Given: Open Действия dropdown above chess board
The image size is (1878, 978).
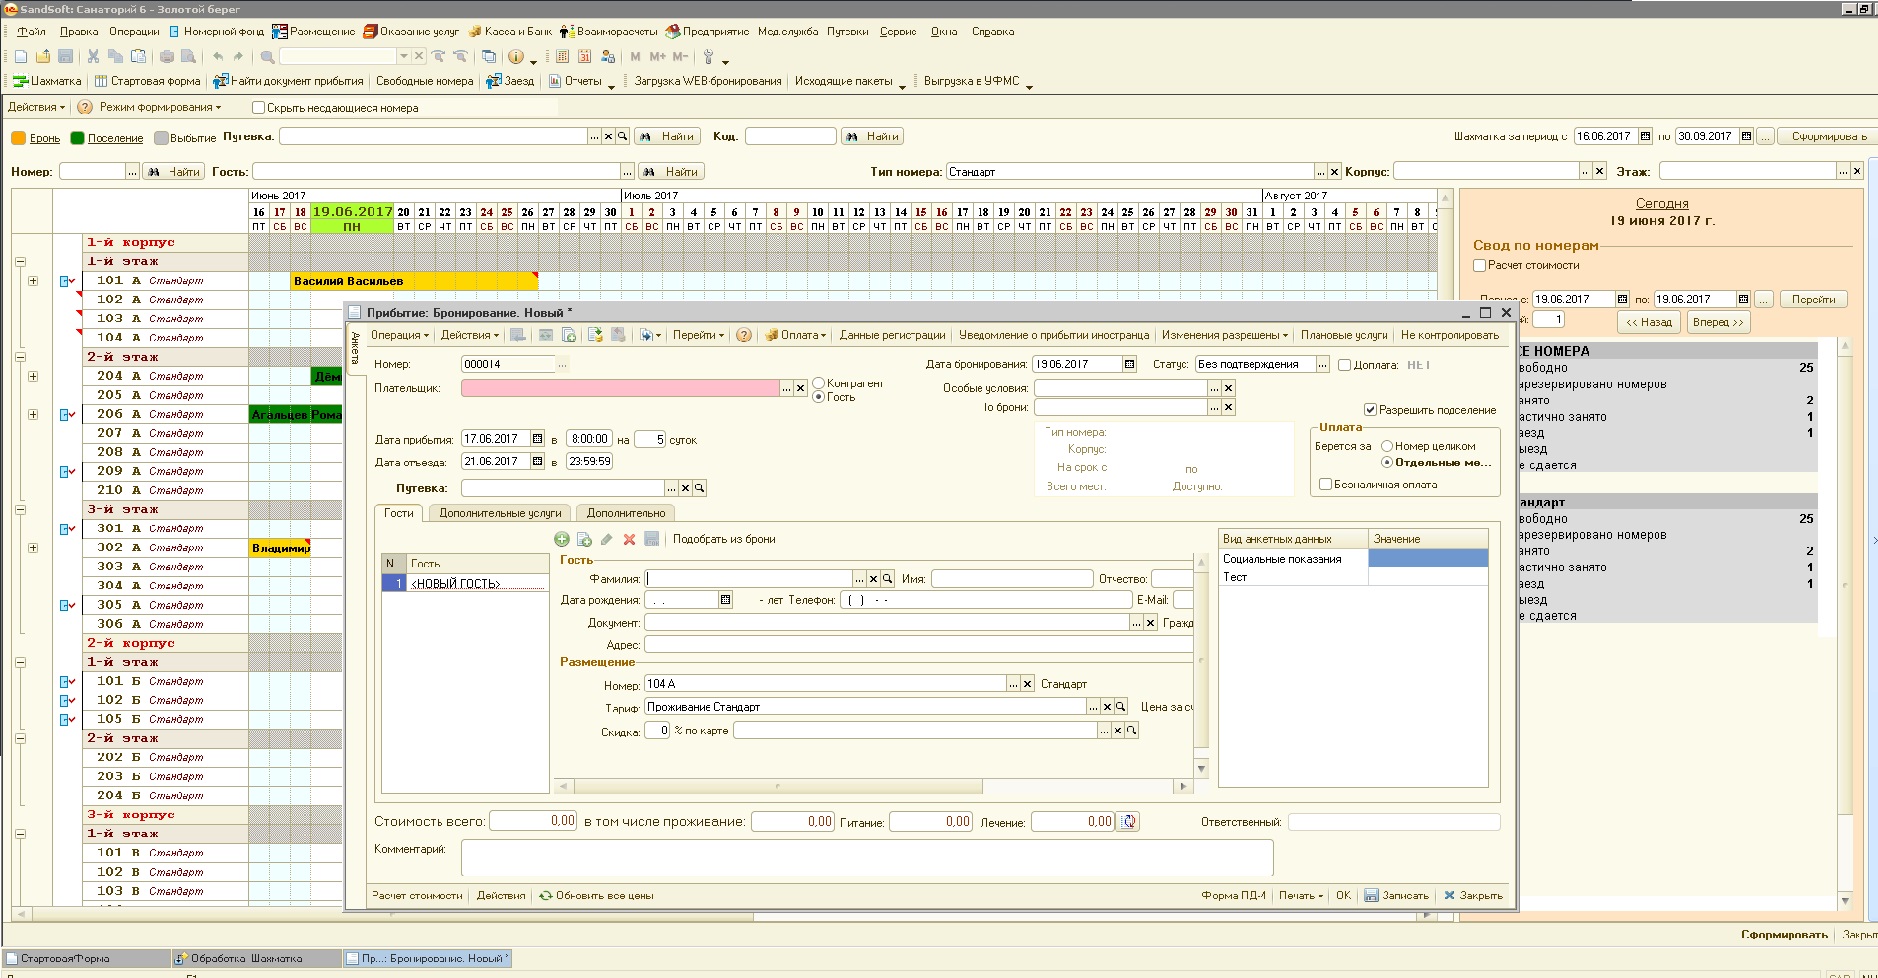Looking at the screenshot, I should (x=36, y=108).
